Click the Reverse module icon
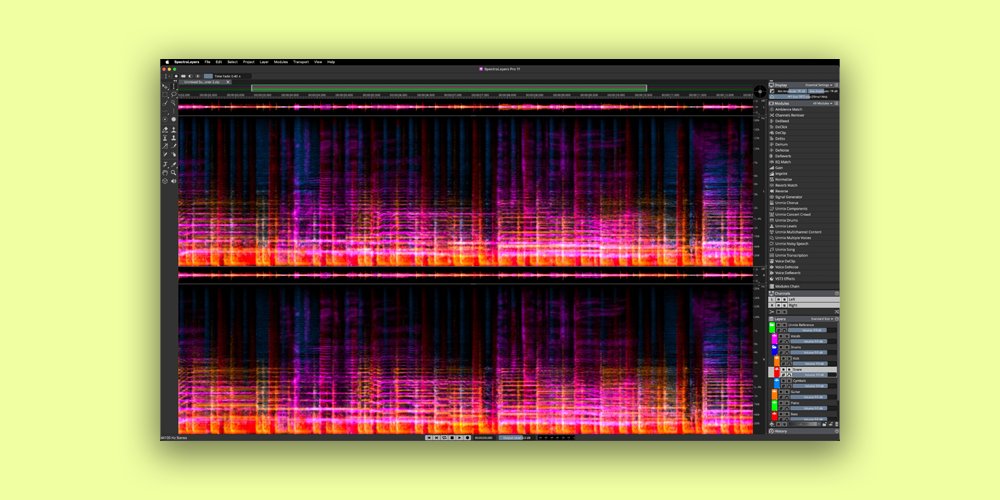1000x500 pixels. click(x=772, y=191)
